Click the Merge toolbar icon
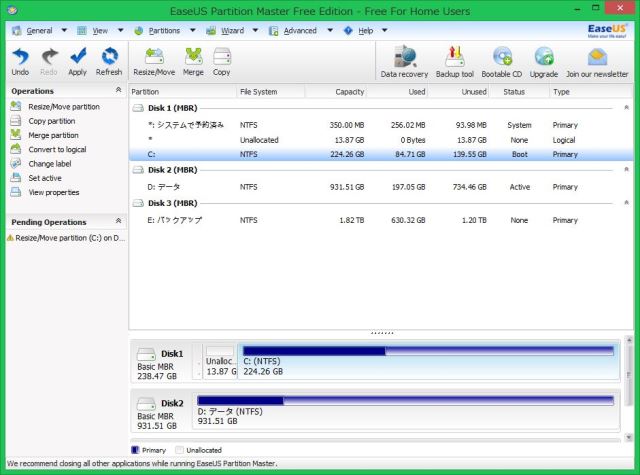 pos(193,56)
